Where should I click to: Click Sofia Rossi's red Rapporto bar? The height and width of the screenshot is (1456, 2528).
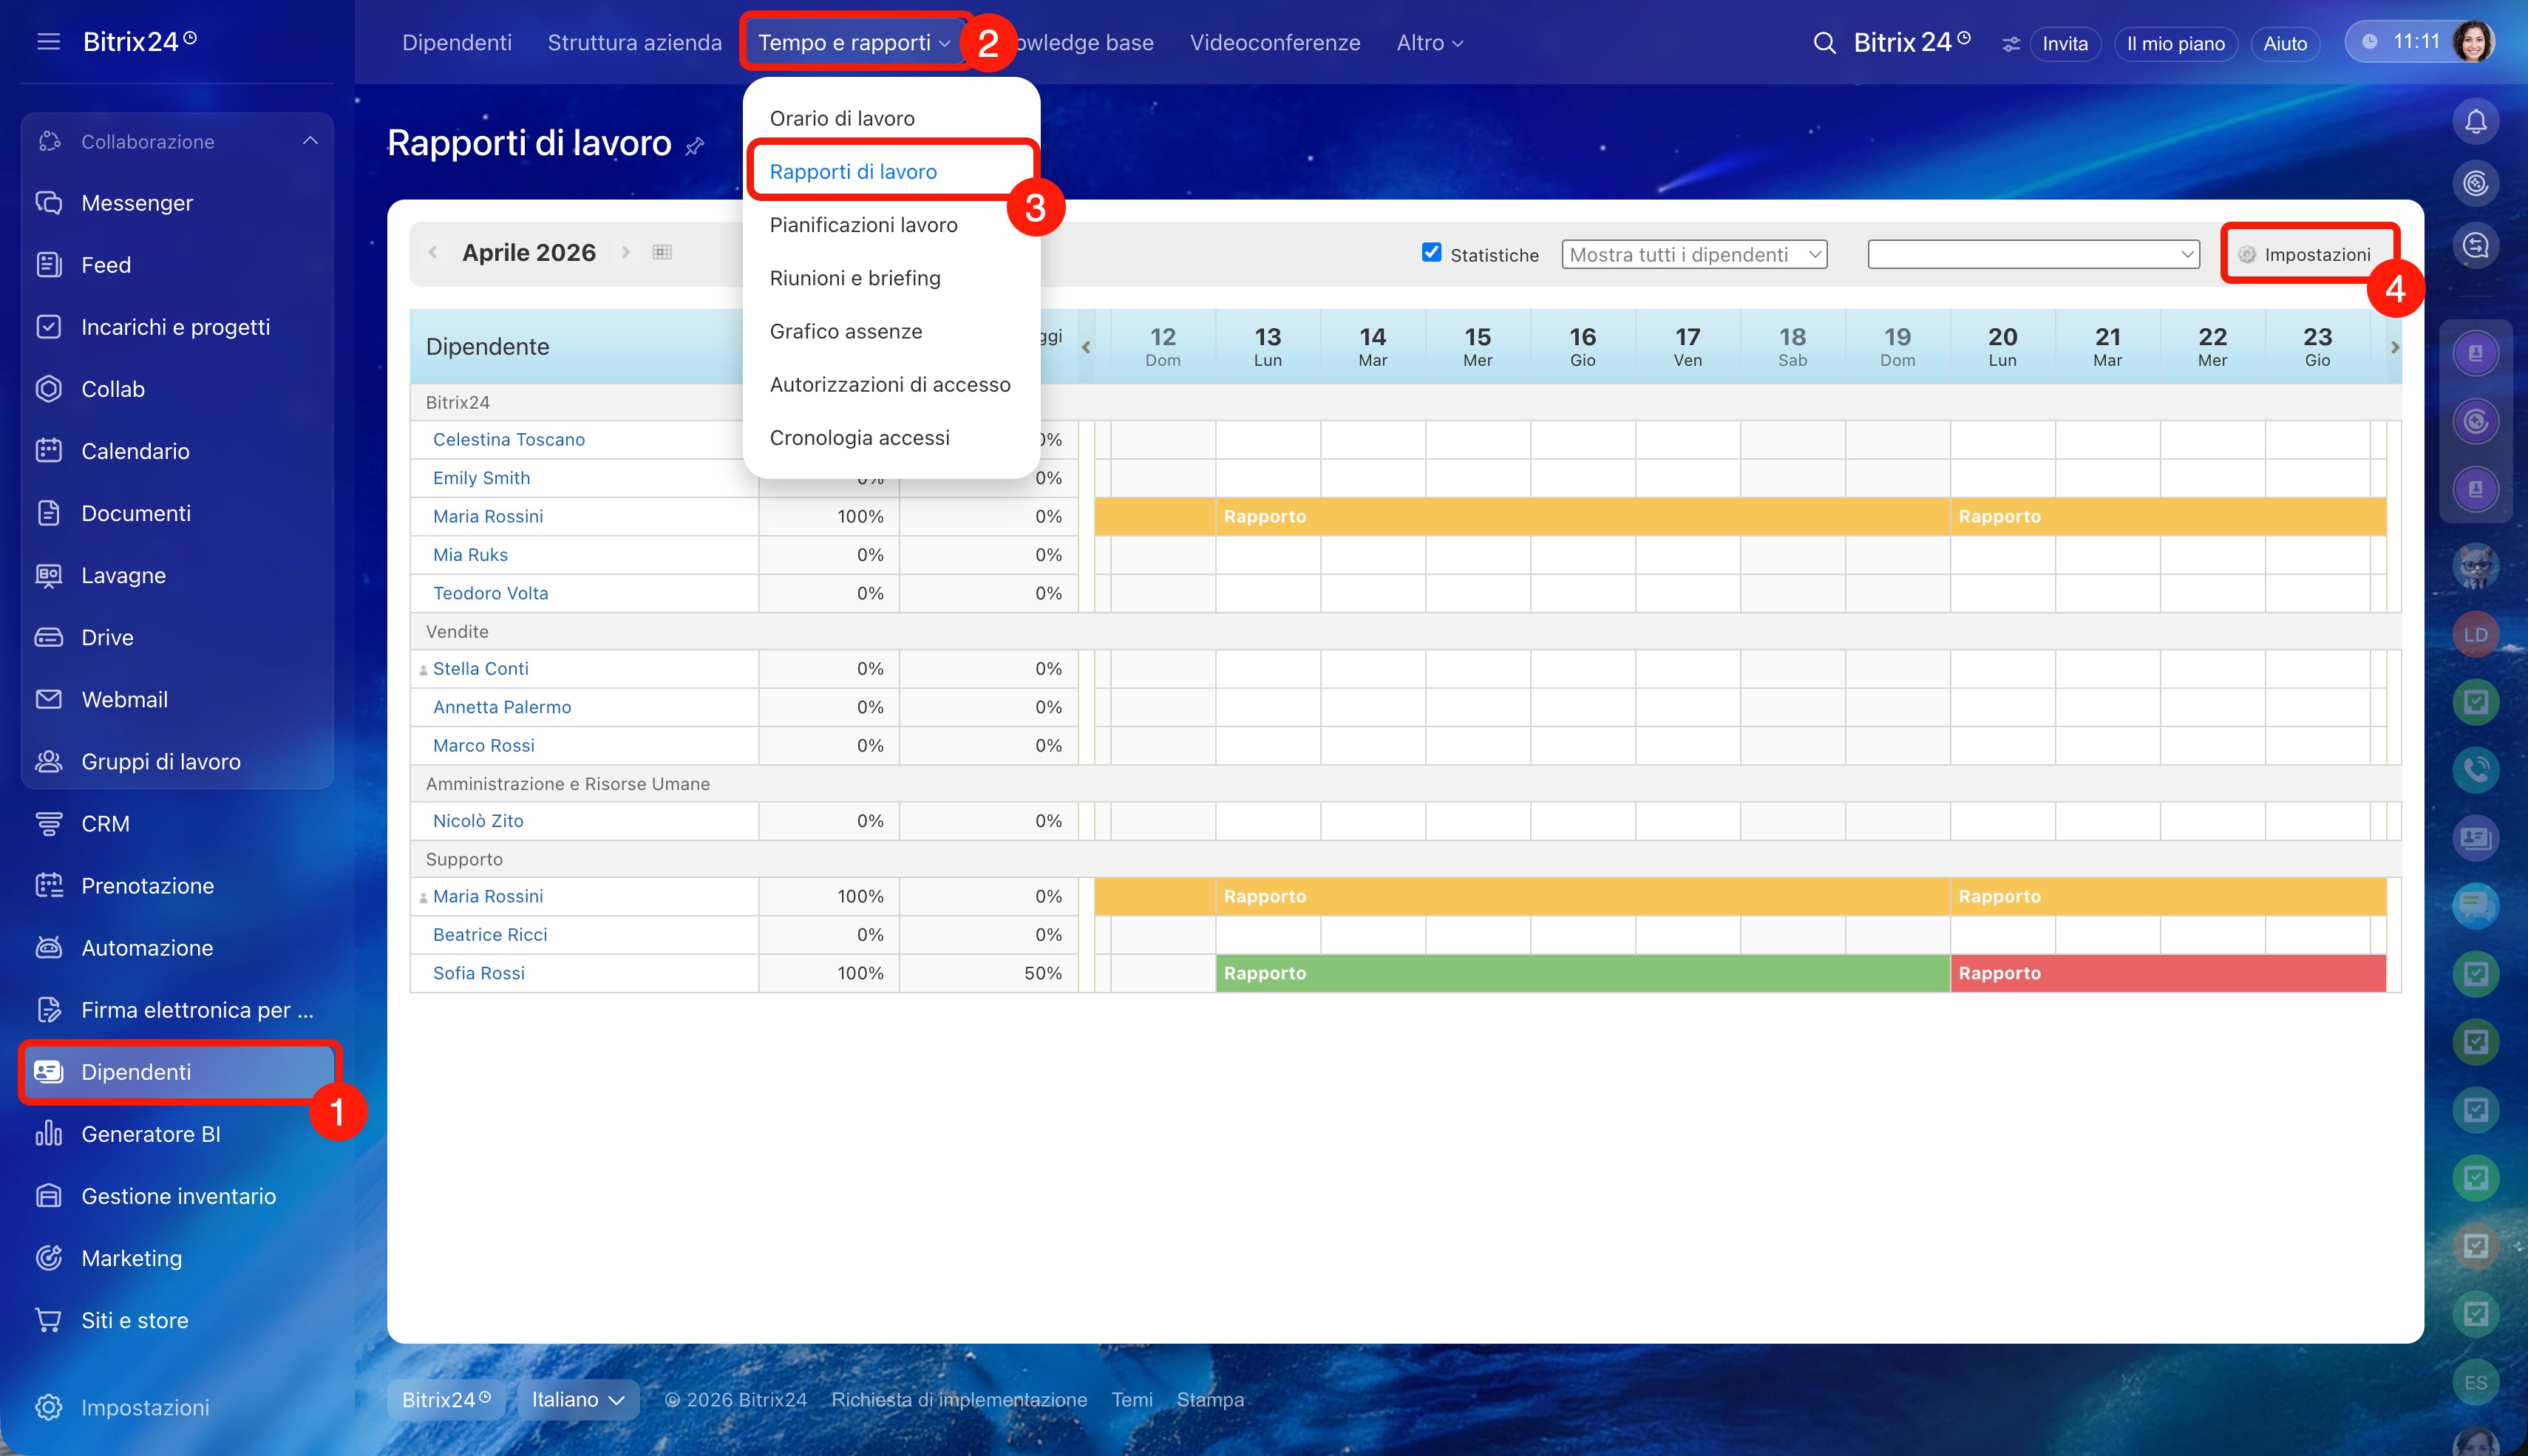tap(2167, 973)
